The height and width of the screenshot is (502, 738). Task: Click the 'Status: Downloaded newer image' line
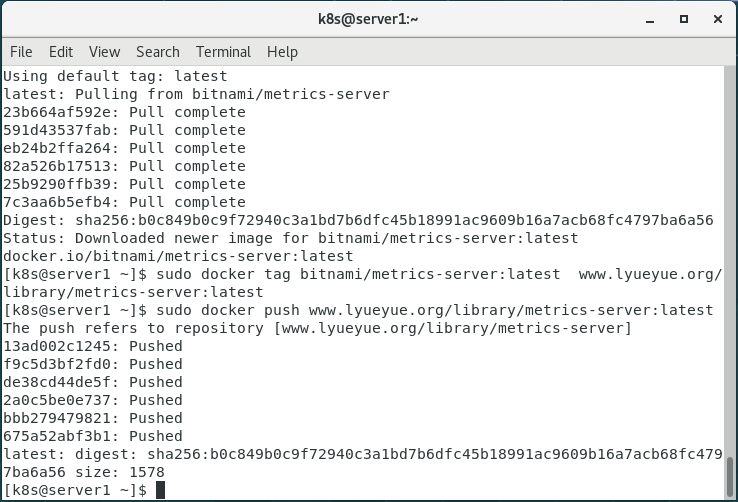[x=290, y=238]
